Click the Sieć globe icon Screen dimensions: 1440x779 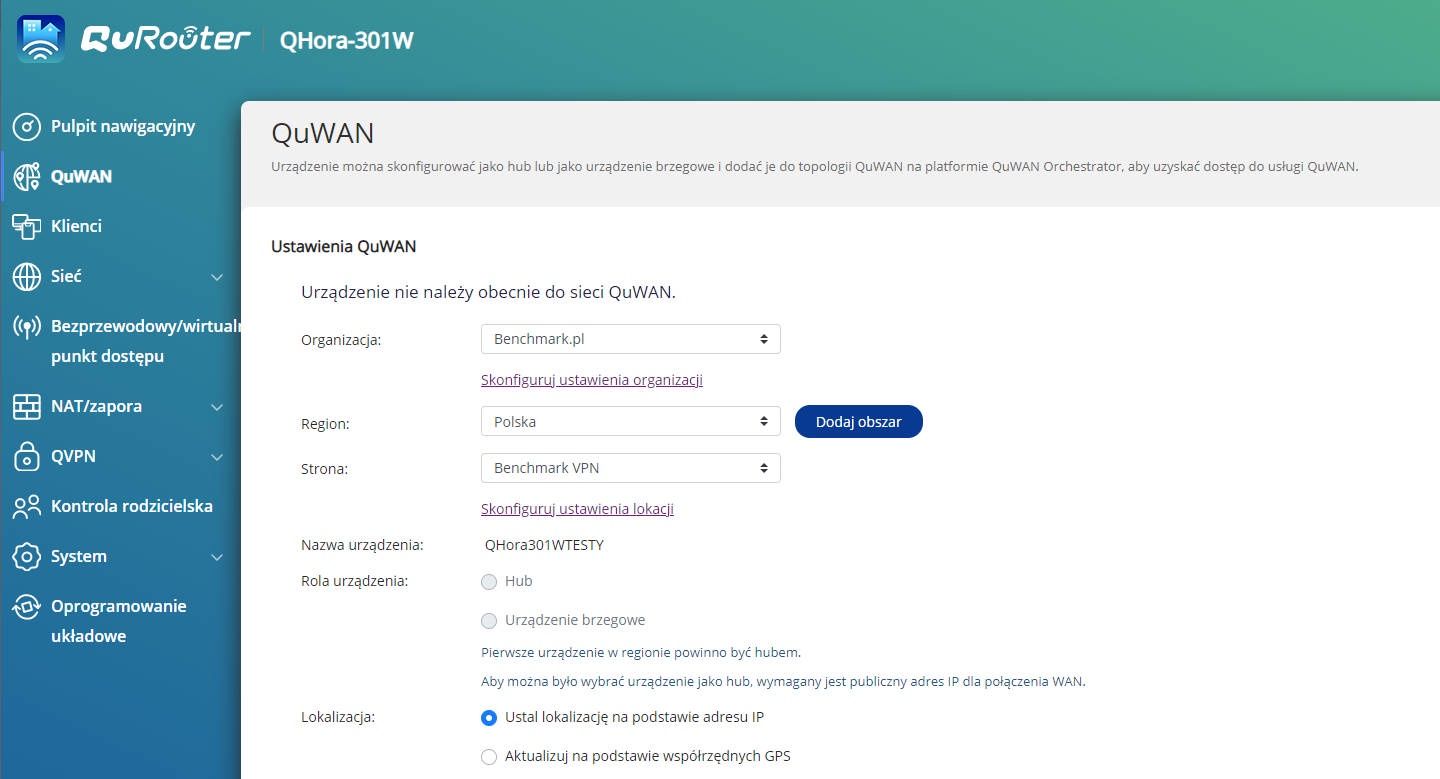coord(26,277)
